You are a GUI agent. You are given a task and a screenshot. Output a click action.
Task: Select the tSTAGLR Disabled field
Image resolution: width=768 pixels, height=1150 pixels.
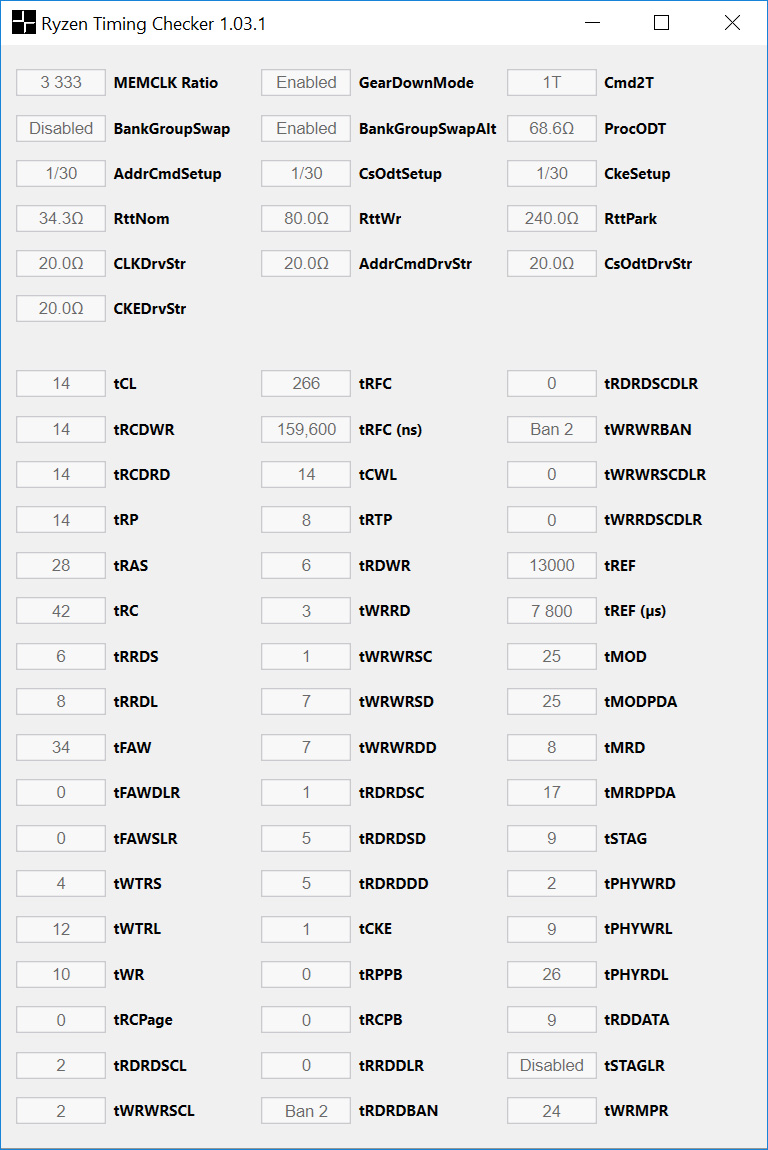point(551,1065)
